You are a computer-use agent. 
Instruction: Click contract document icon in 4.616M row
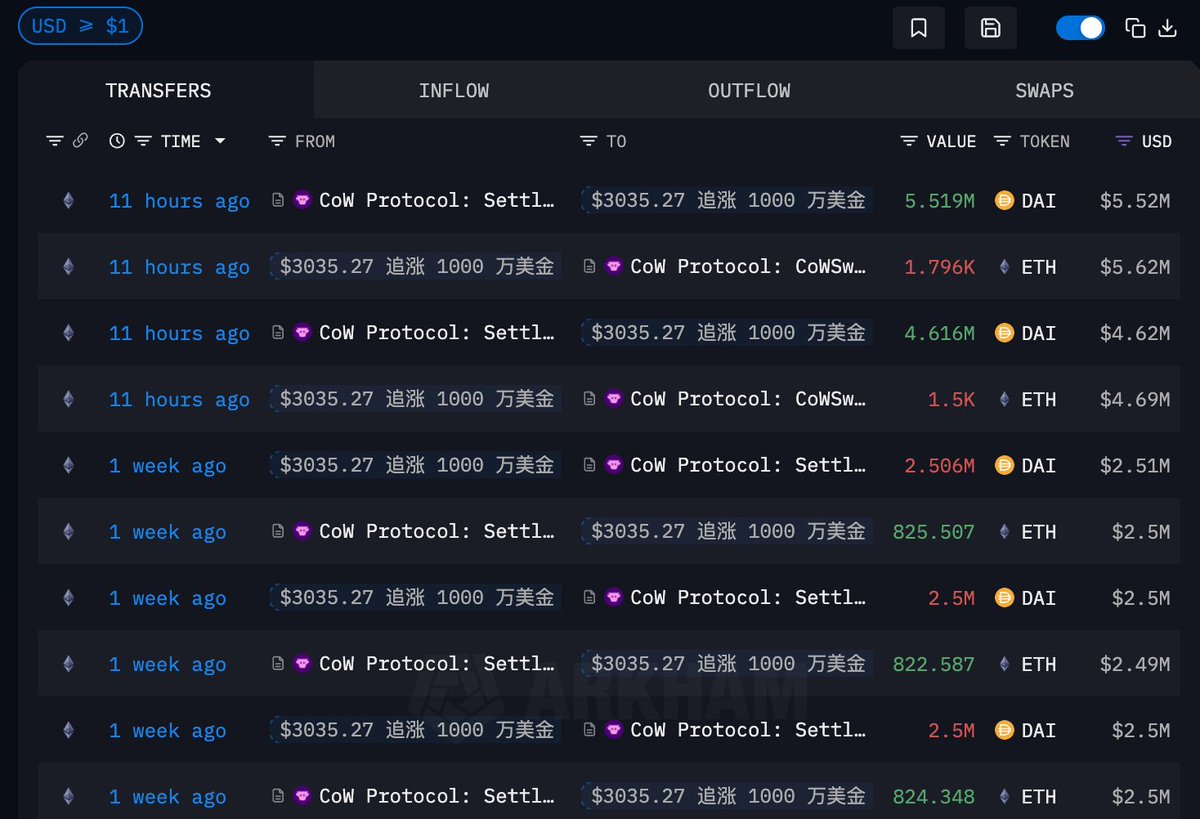point(278,333)
